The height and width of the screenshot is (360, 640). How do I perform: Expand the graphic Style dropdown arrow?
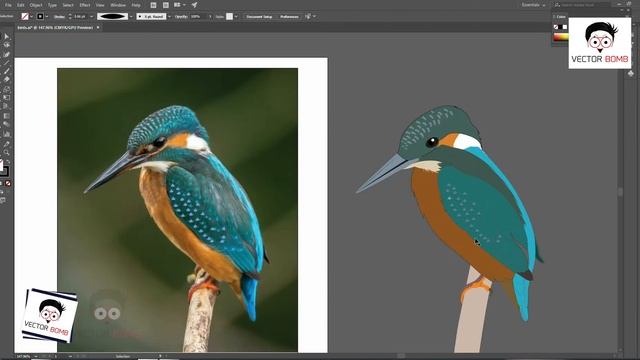click(x=236, y=17)
